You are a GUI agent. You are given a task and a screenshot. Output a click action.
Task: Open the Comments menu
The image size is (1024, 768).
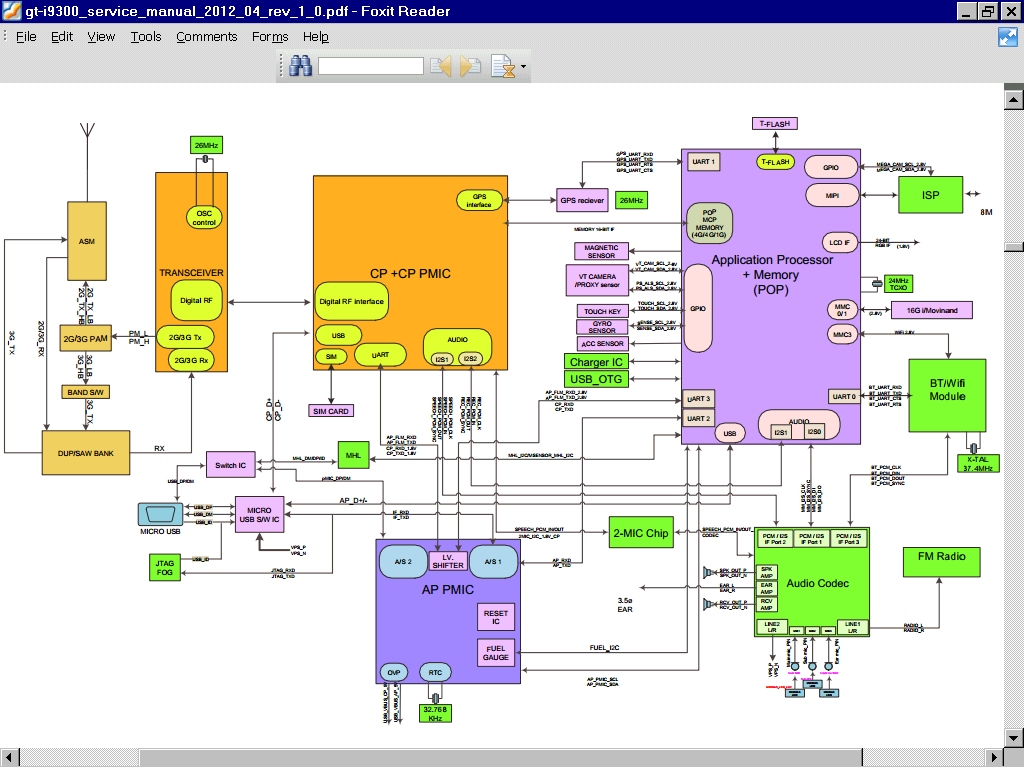point(206,37)
